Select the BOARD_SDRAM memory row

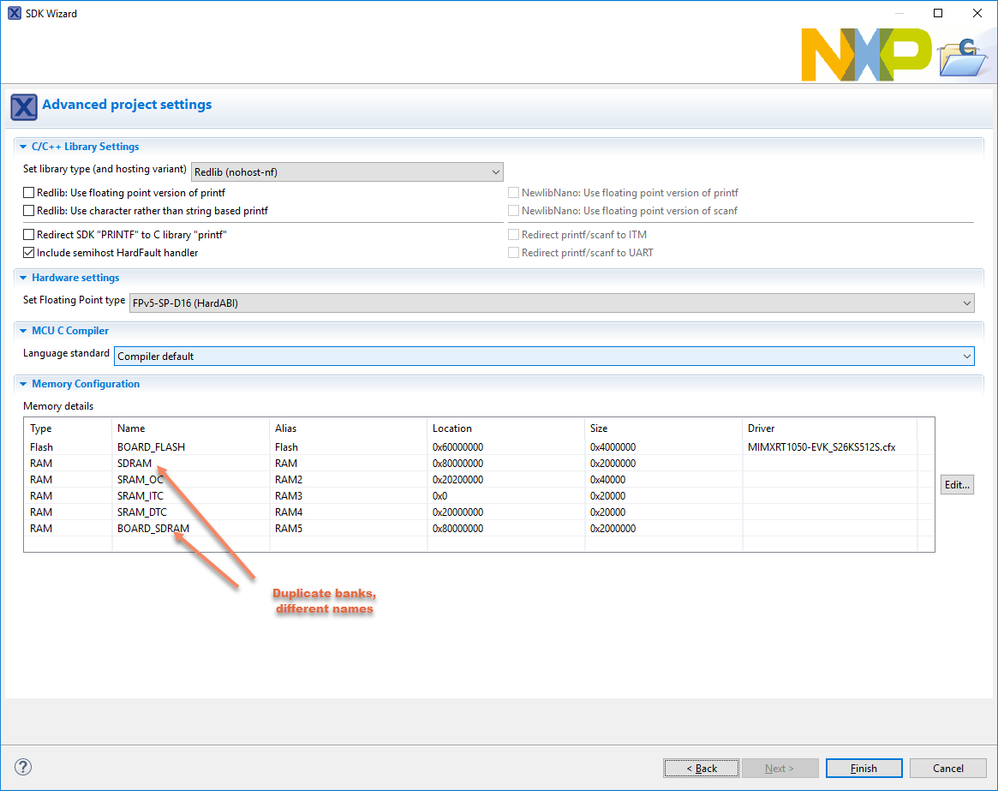[479, 528]
